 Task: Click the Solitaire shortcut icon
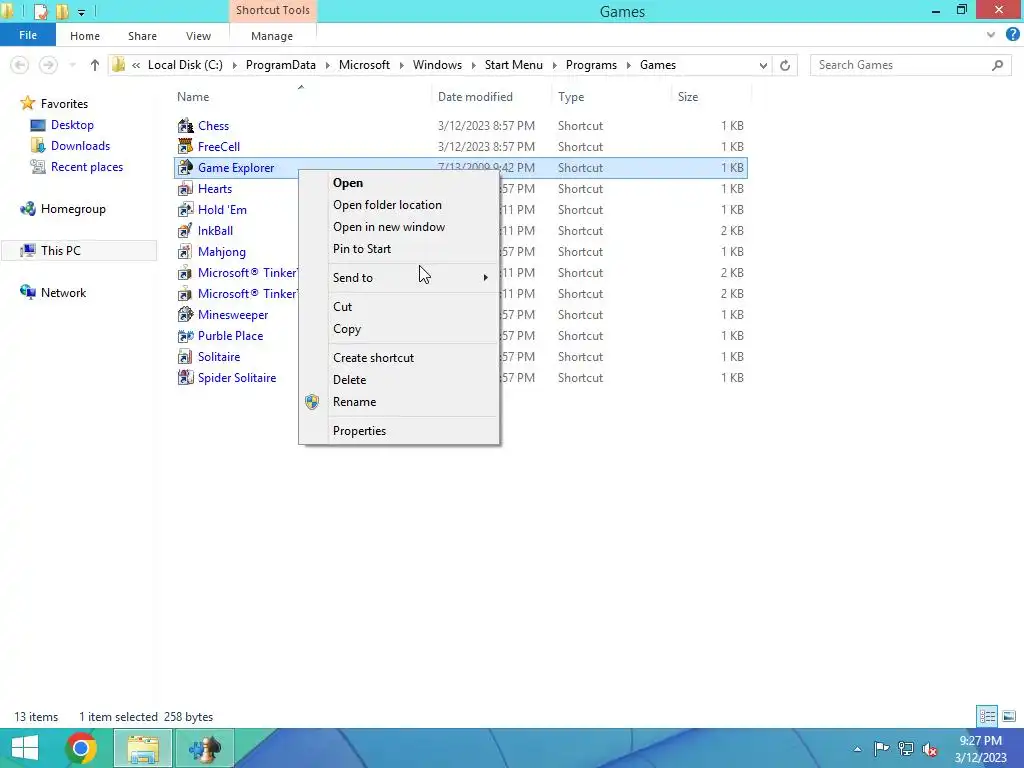pos(185,357)
